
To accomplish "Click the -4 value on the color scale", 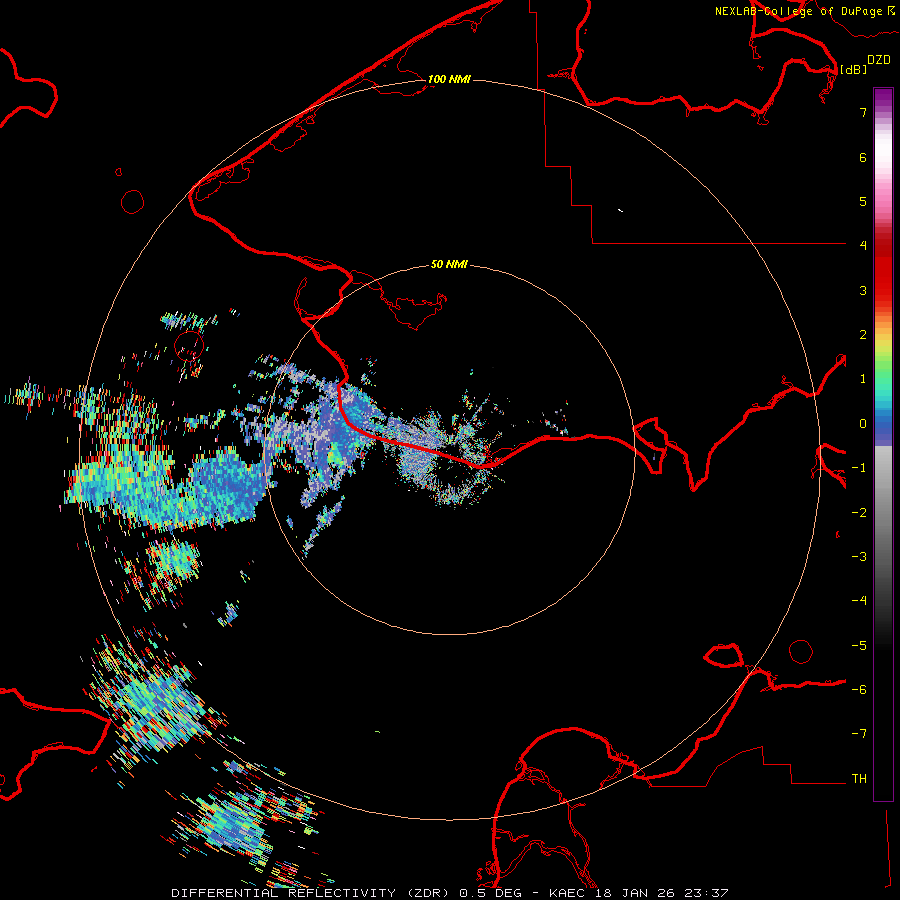I will (x=859, y=601).
